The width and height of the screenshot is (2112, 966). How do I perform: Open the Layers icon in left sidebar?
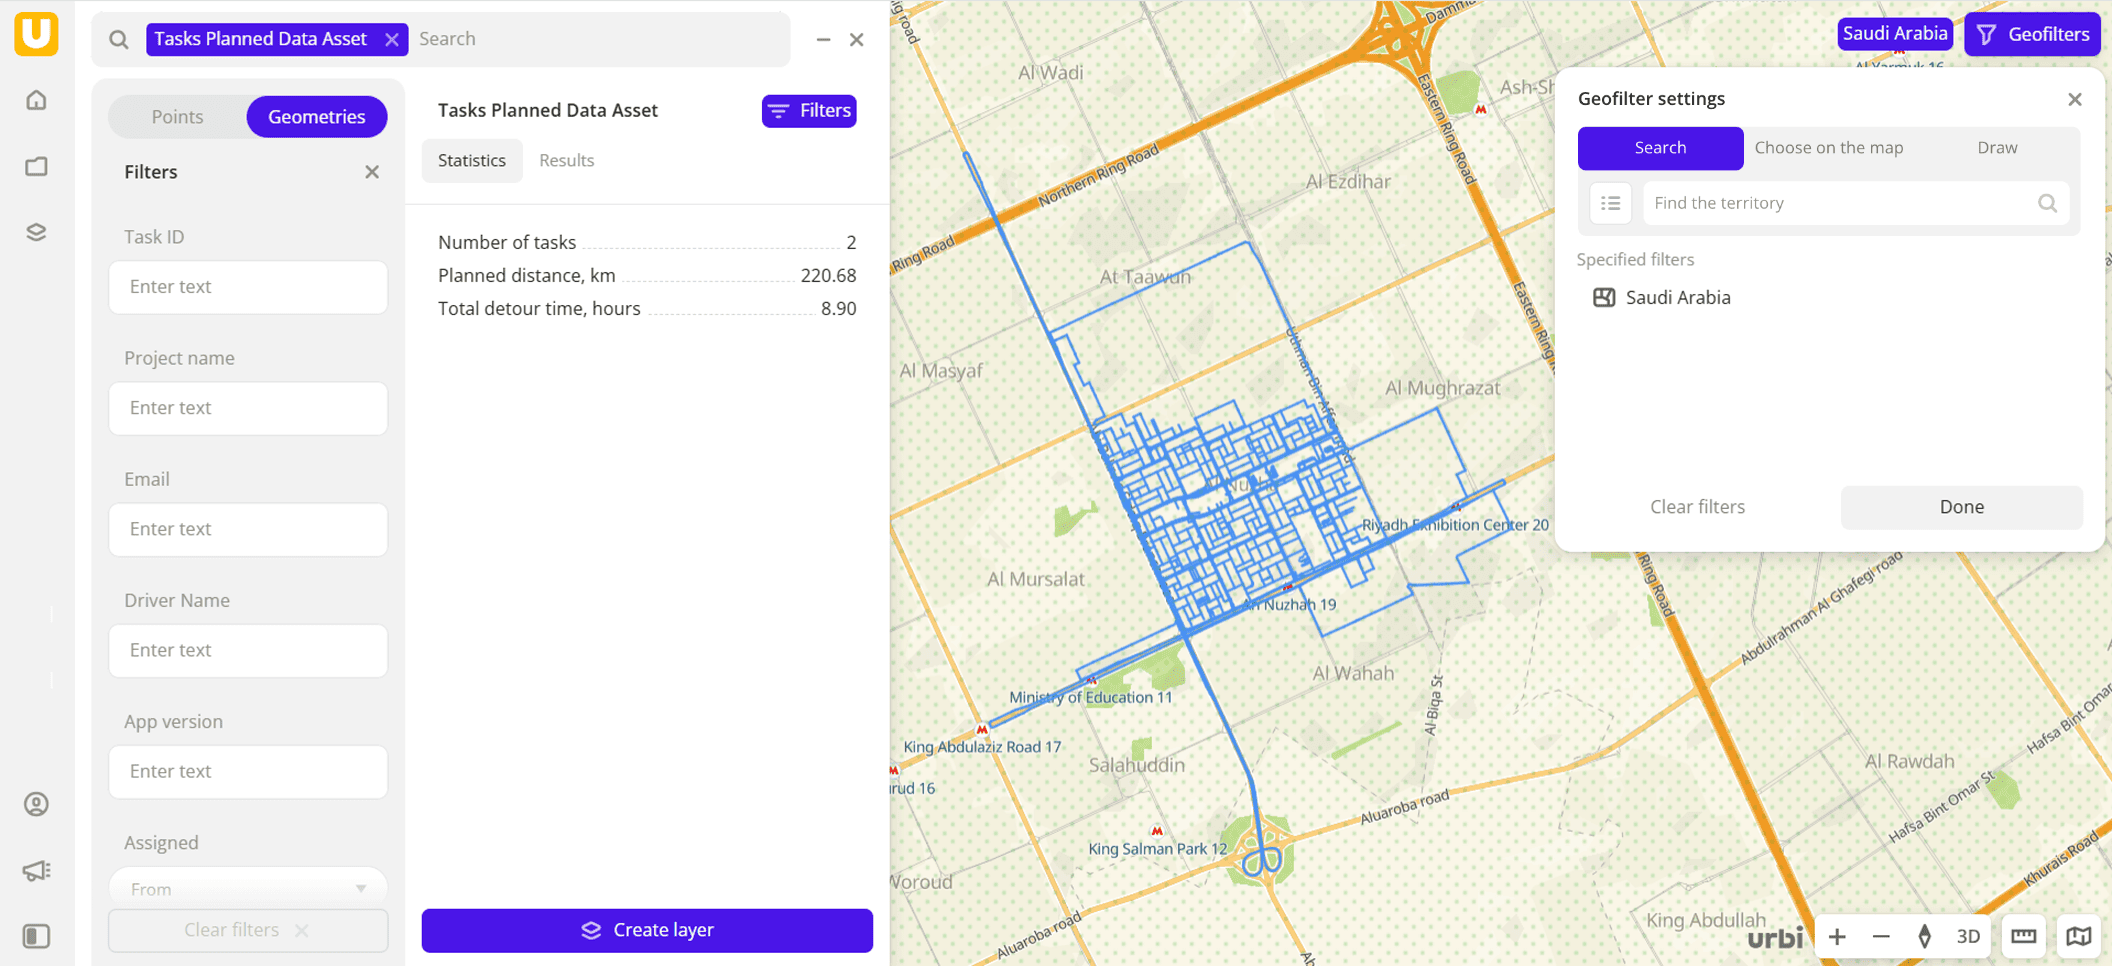tap(36, 232)
